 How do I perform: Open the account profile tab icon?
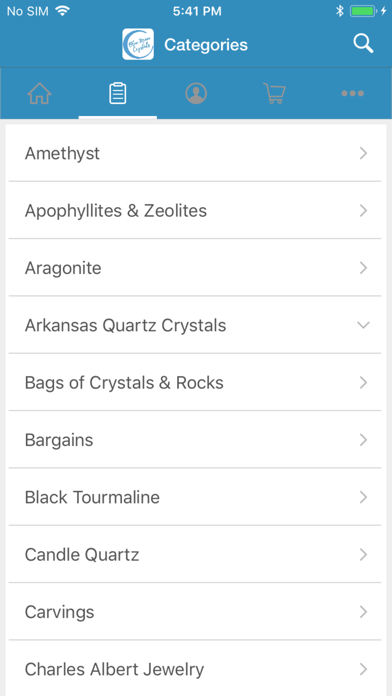[196, 94]
